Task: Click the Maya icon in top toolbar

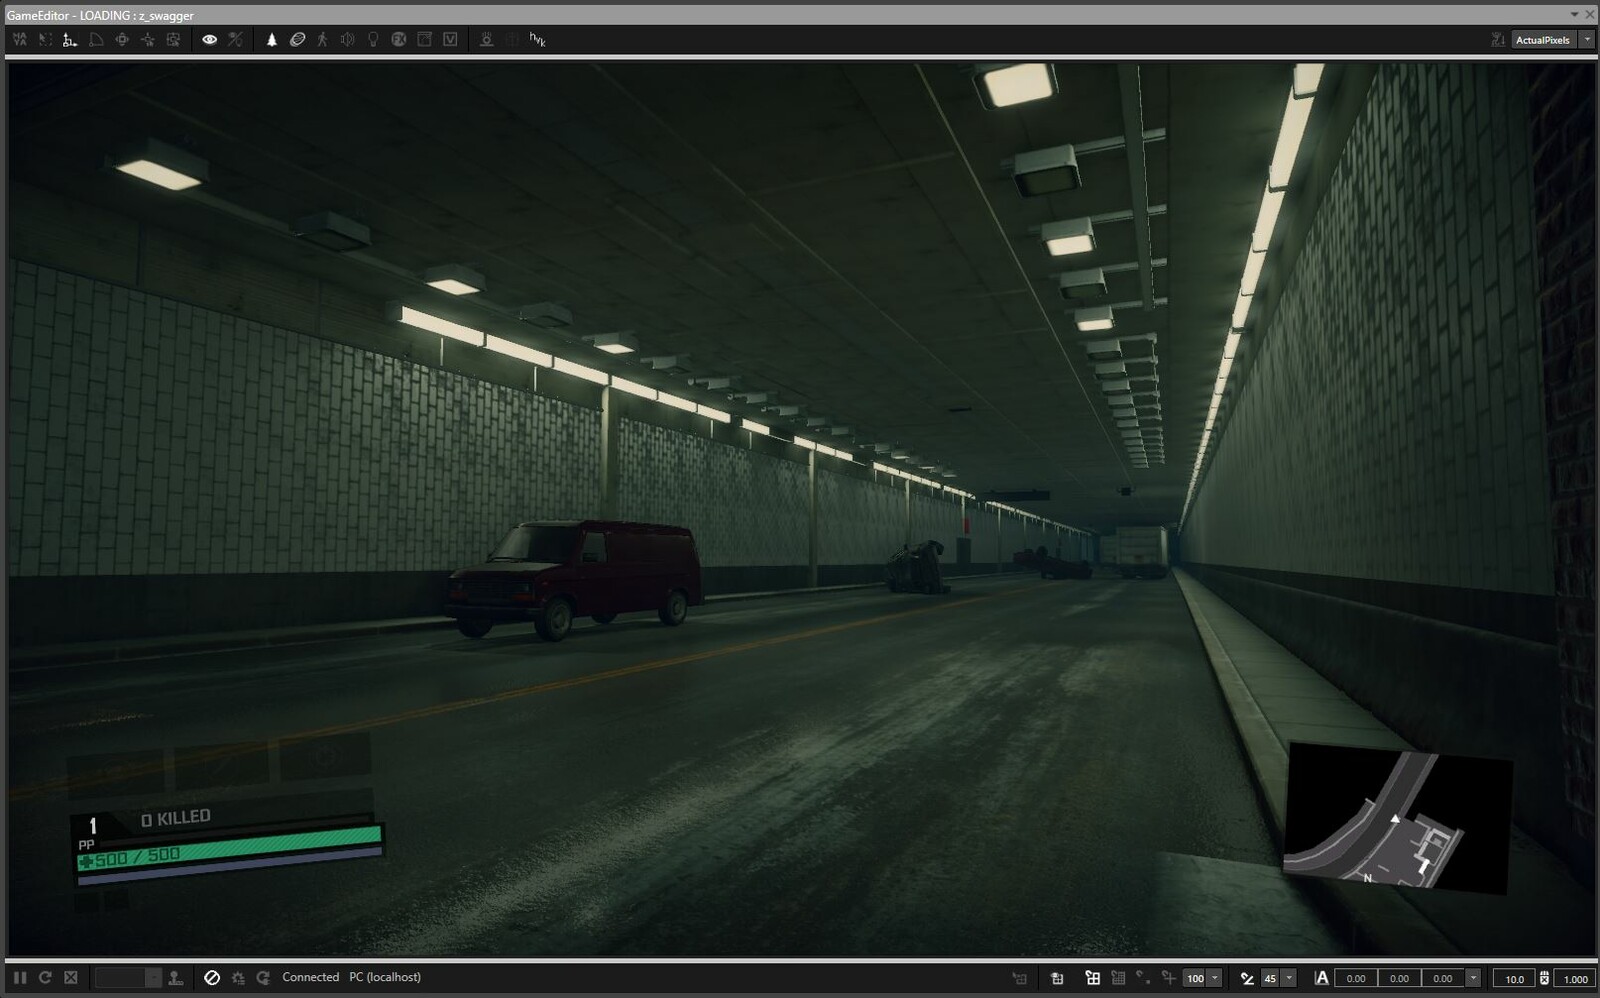Action: [19, 40]
